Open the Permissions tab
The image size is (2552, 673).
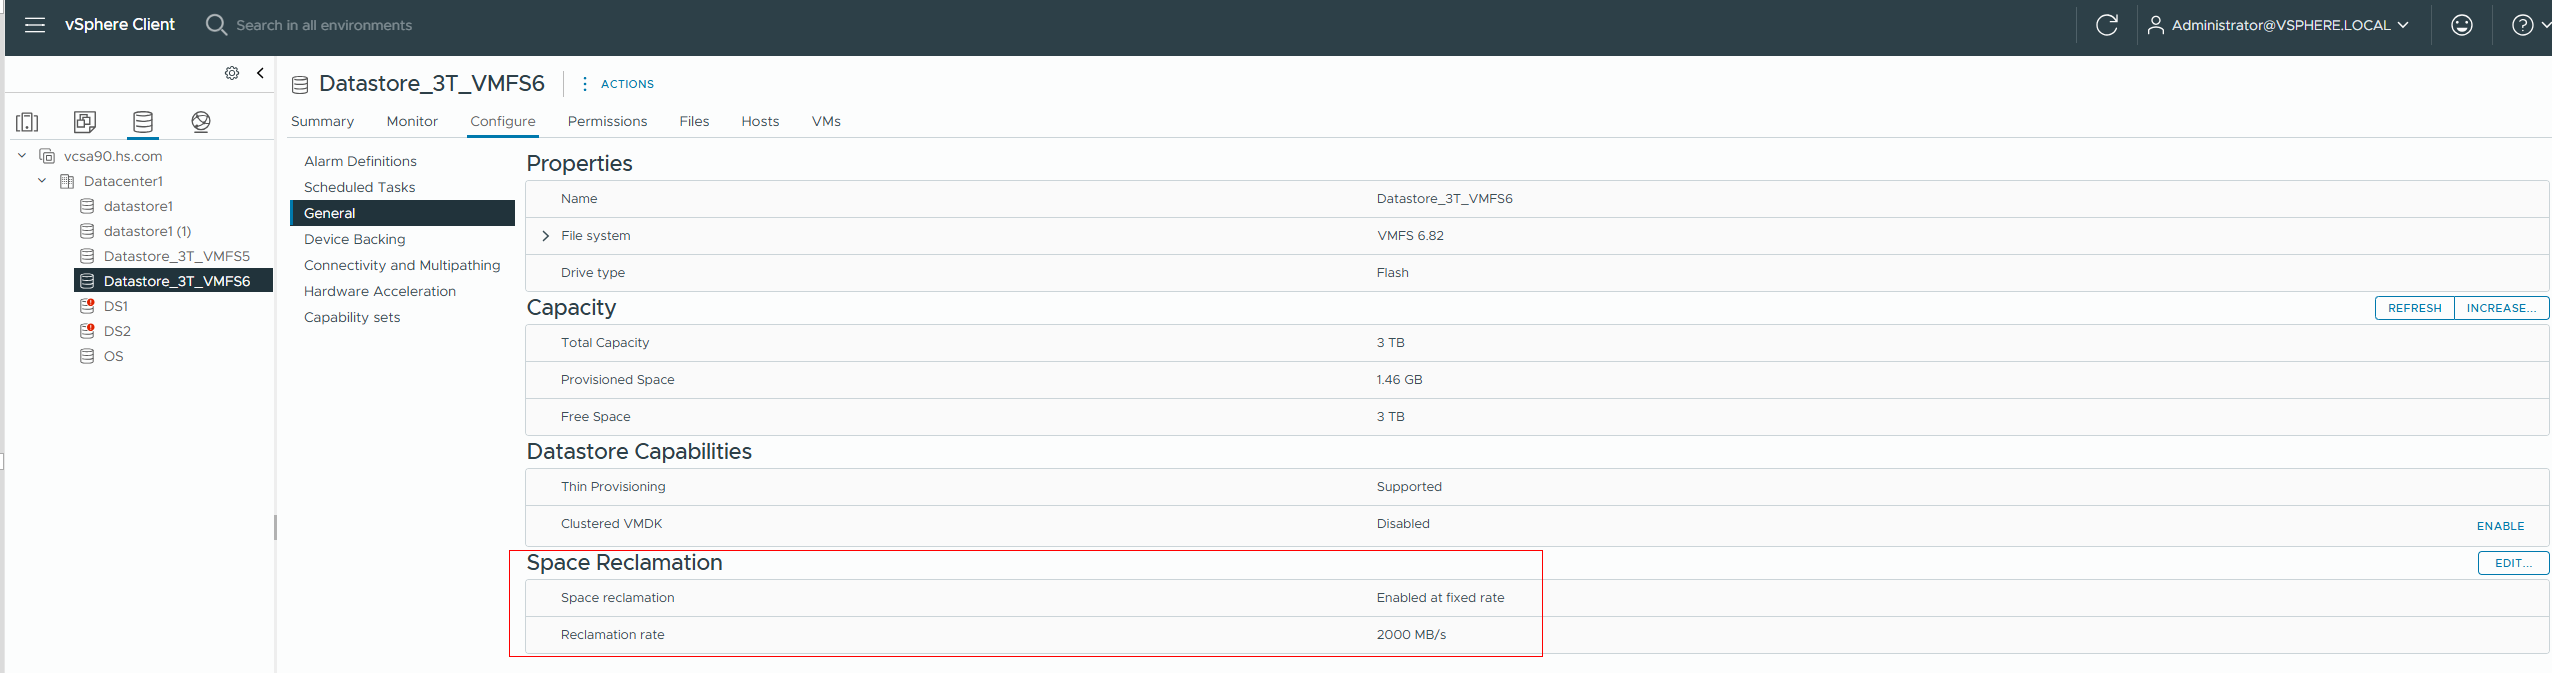coord(607,121)
